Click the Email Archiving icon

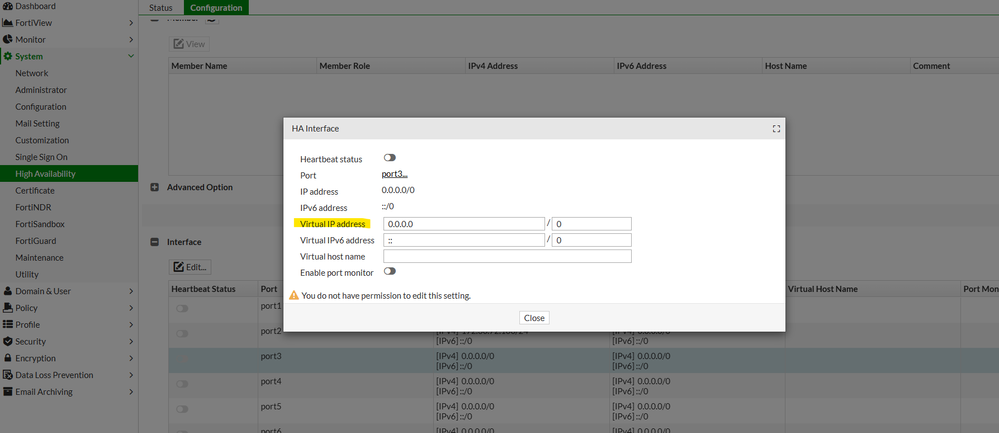pos(8,392)
